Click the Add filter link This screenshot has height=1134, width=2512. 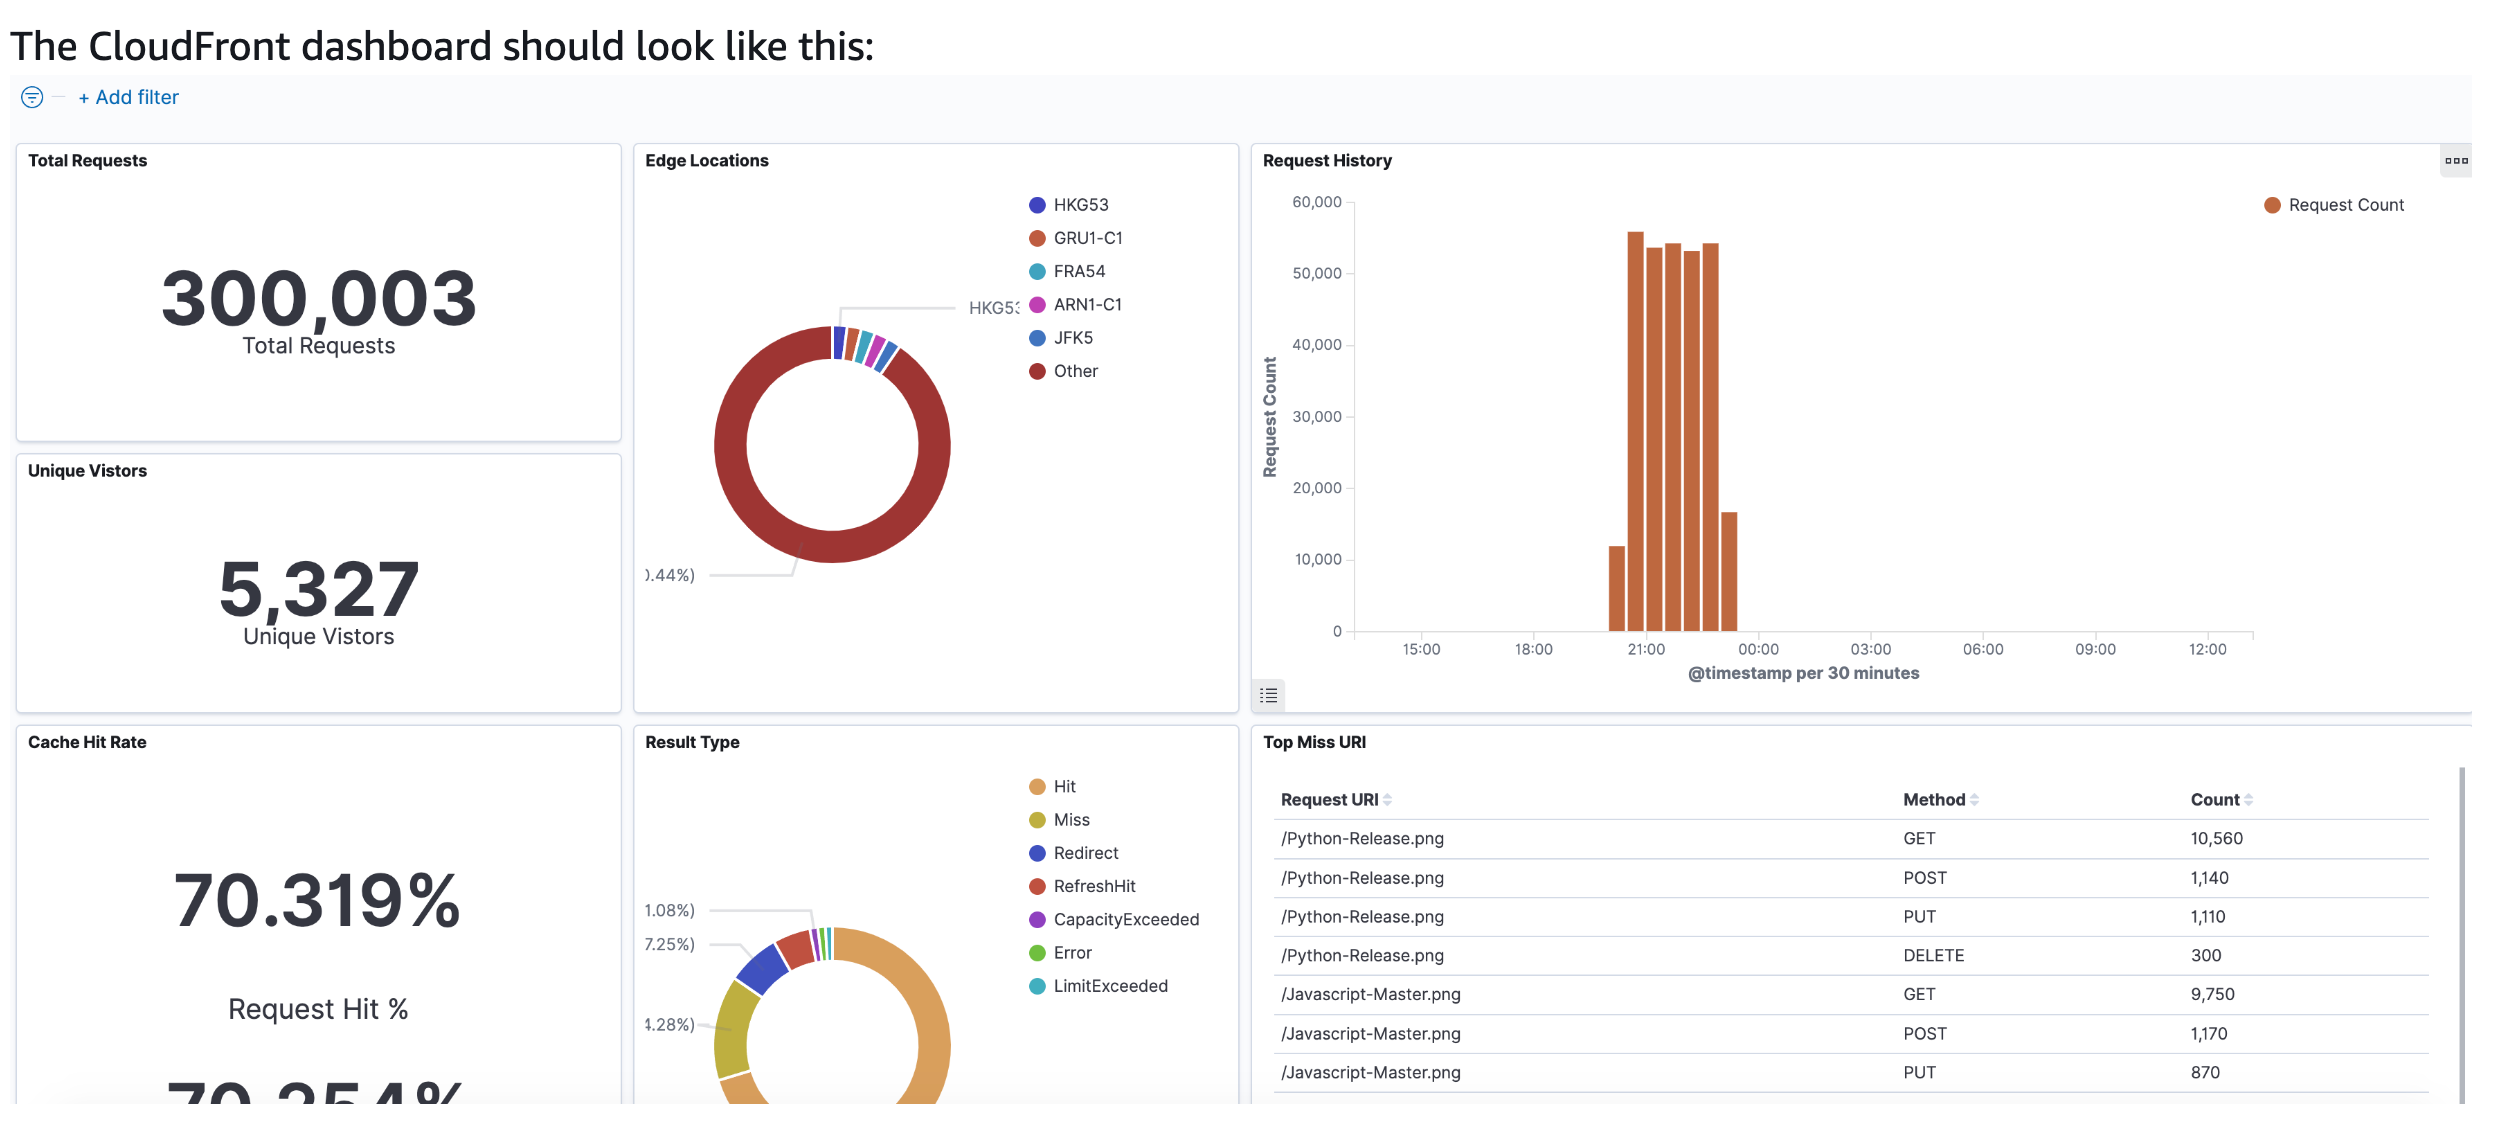click(x=128, y=97)
